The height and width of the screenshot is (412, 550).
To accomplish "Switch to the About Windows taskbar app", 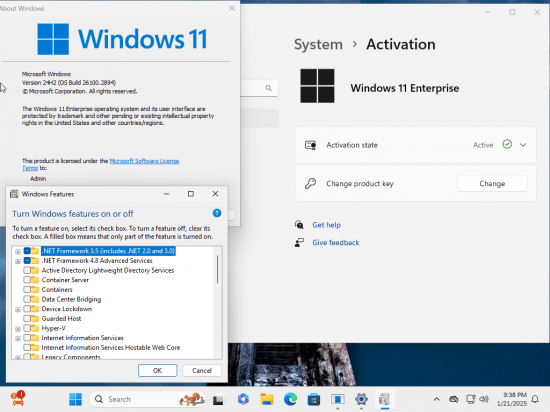I will [x=337, y=399].
